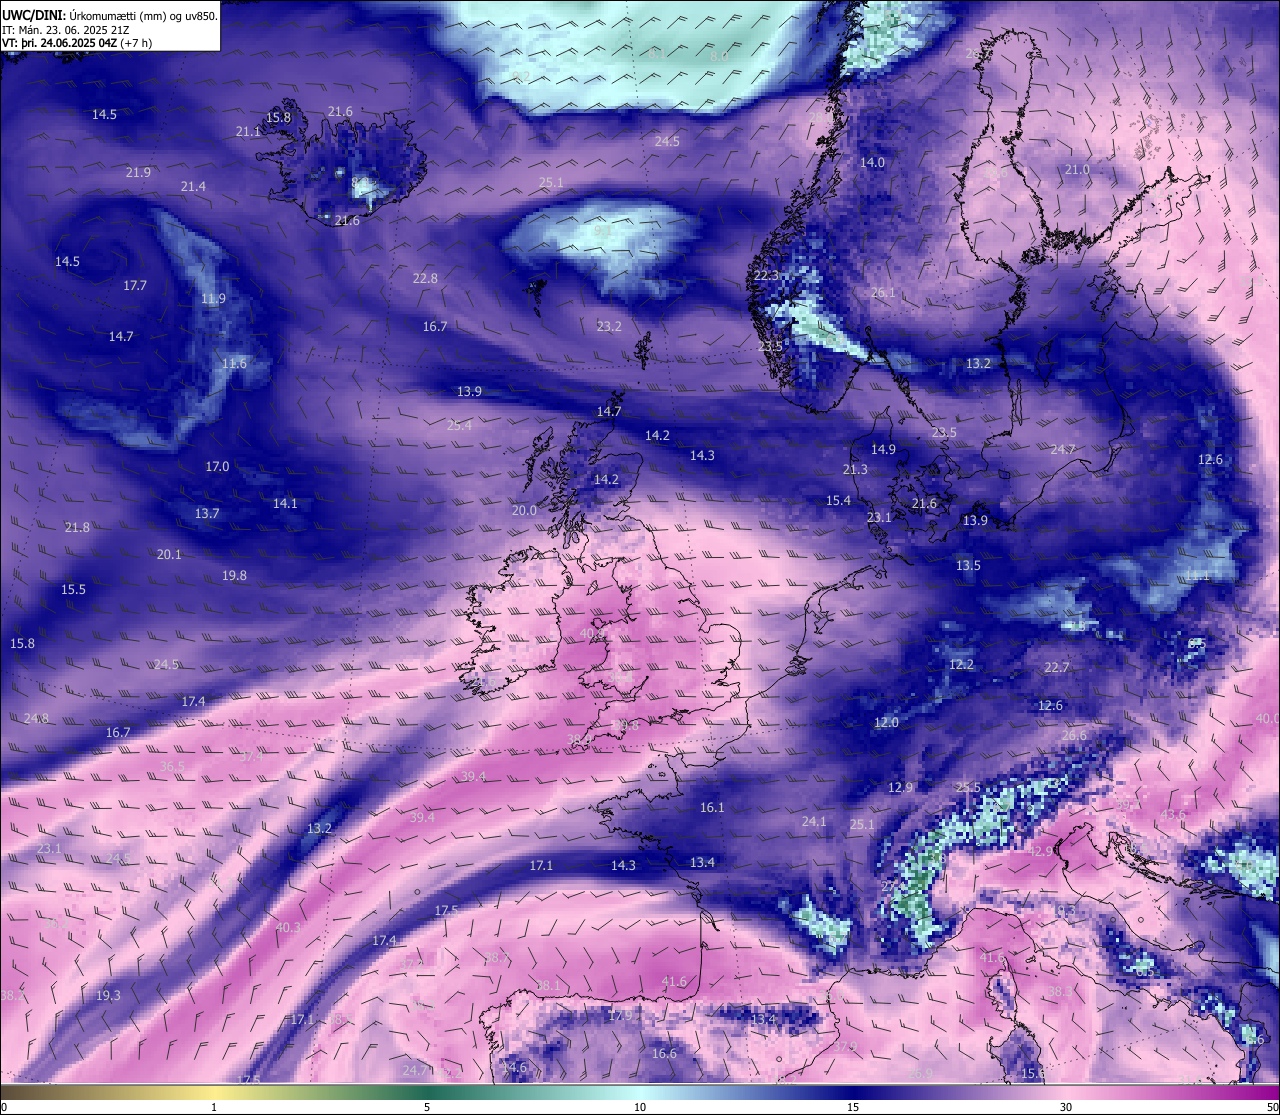Click the map value '11.9'
The height and width of the screenshot is (1115, 1280).
click(x=213, y=299)
